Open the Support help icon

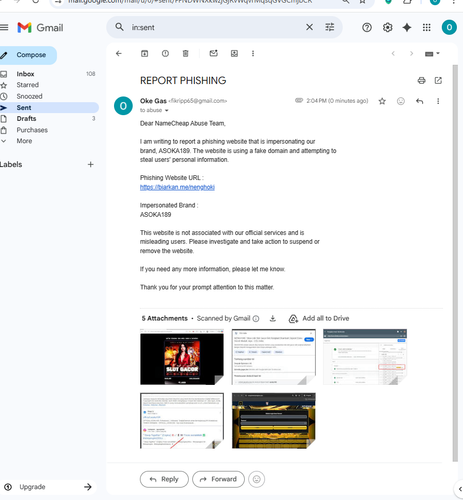click(x=367, y=27)
